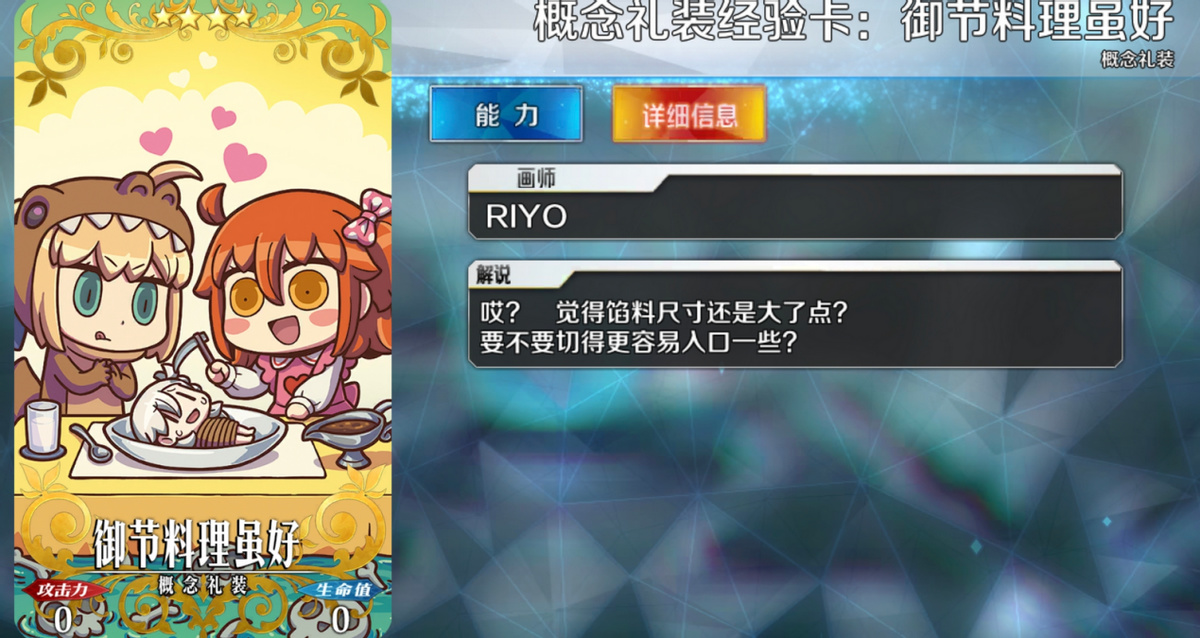Click the page title 概念礼装经验卡 text

(x=698, y=20)
